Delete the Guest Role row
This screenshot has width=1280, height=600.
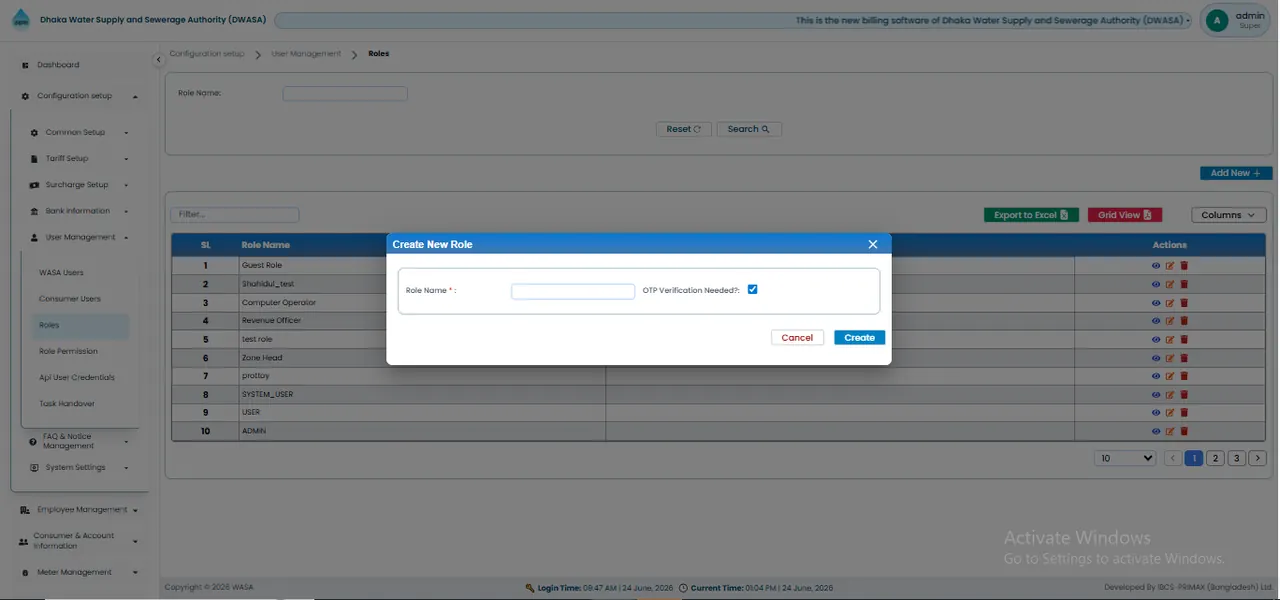[x=1184, y=266]
